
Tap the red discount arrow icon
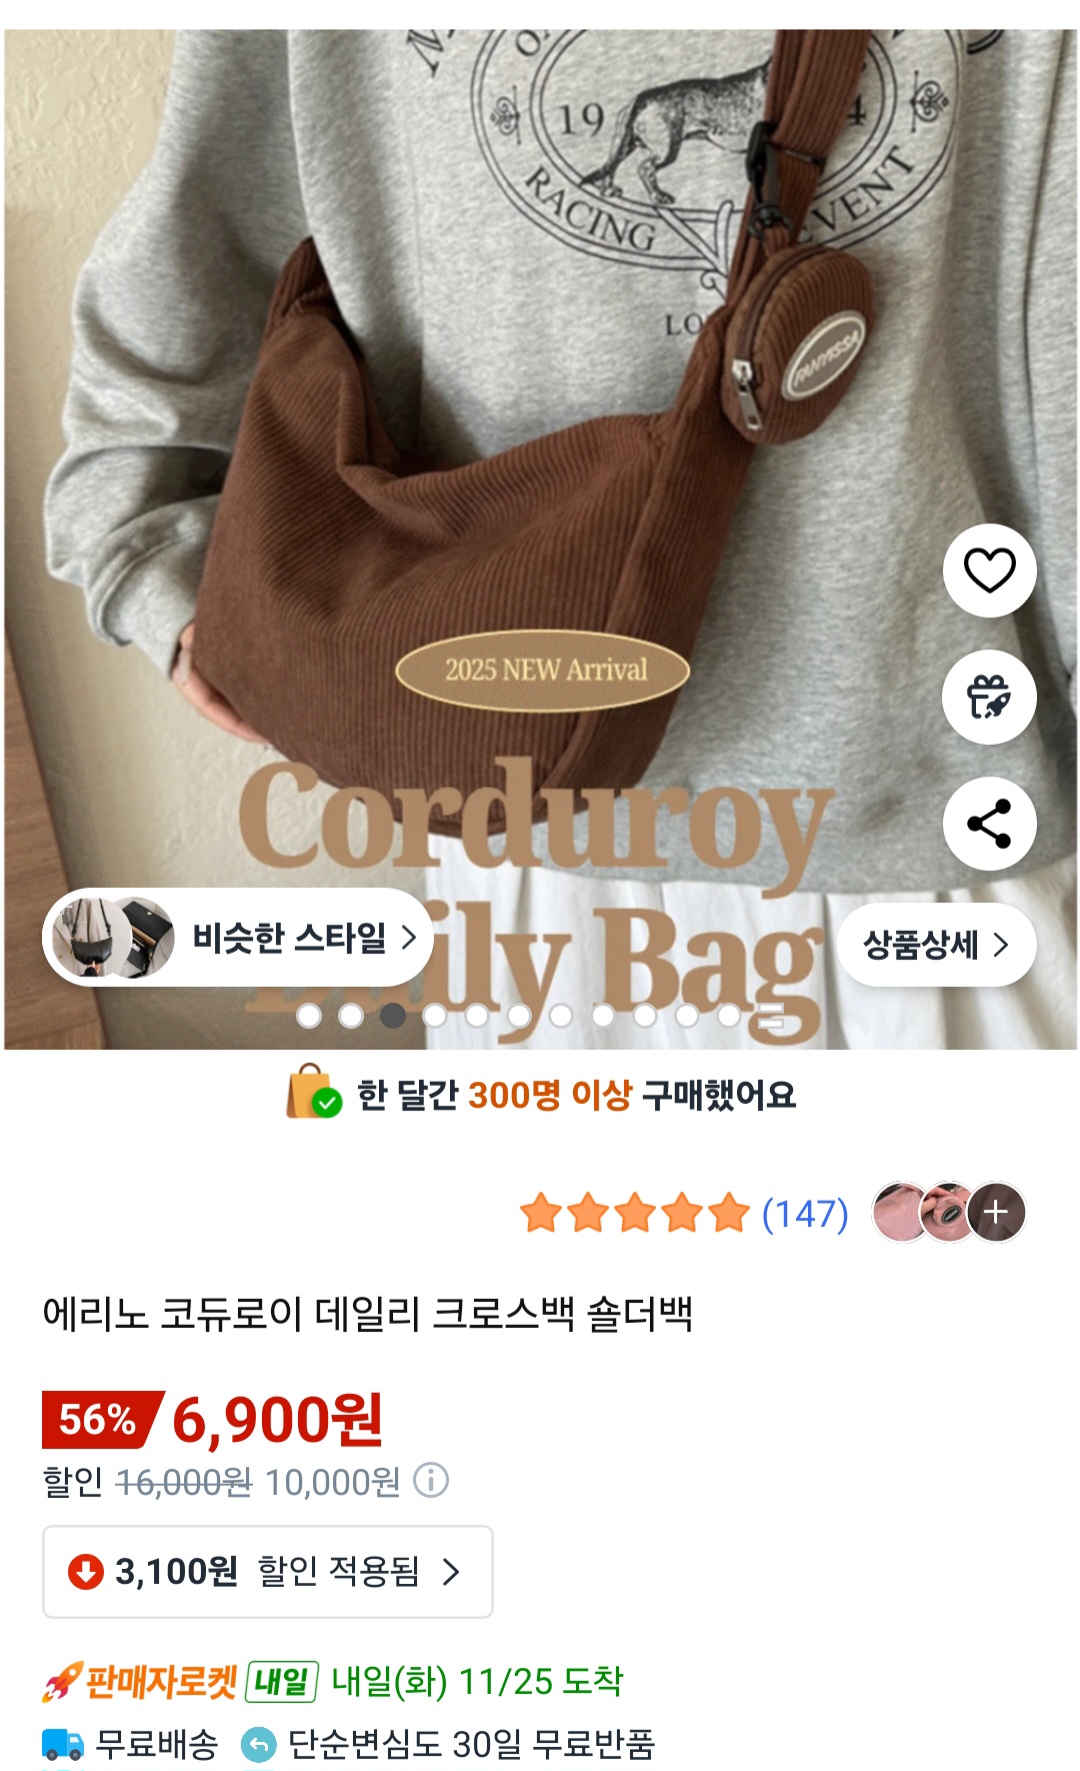[86, 1571]
